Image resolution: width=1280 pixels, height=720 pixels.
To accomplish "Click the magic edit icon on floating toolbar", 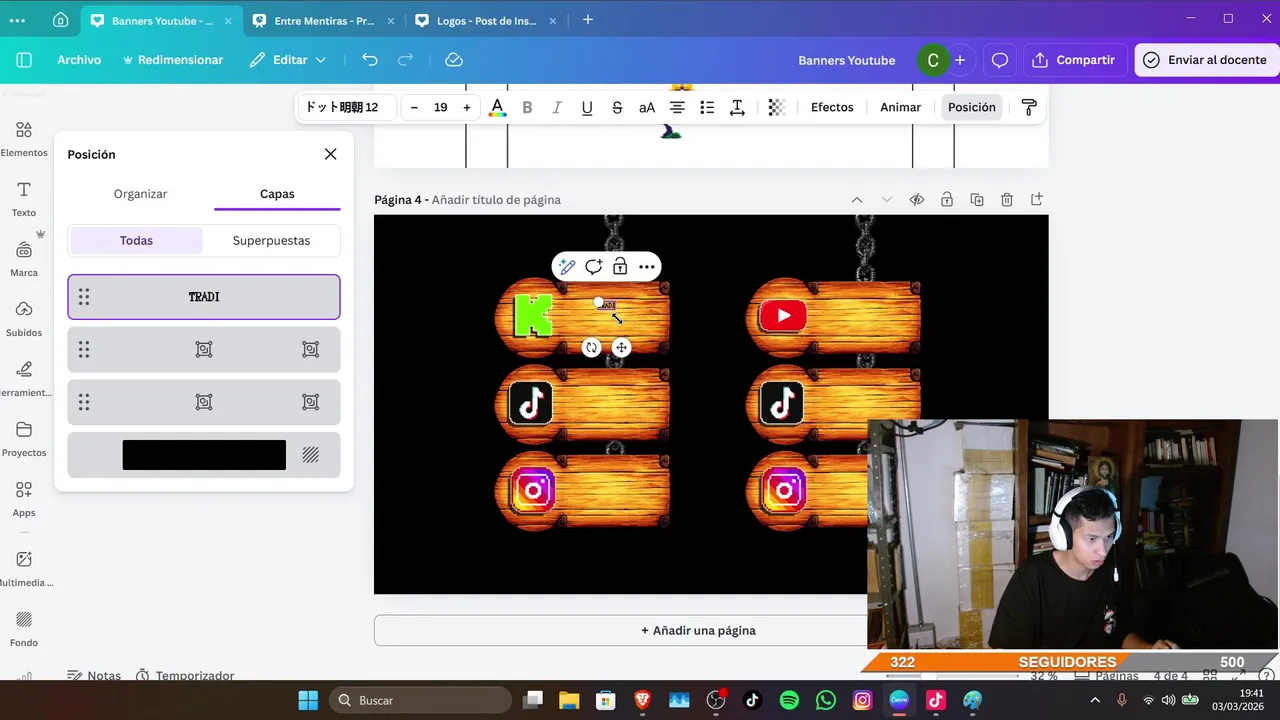I will [567, 267].
